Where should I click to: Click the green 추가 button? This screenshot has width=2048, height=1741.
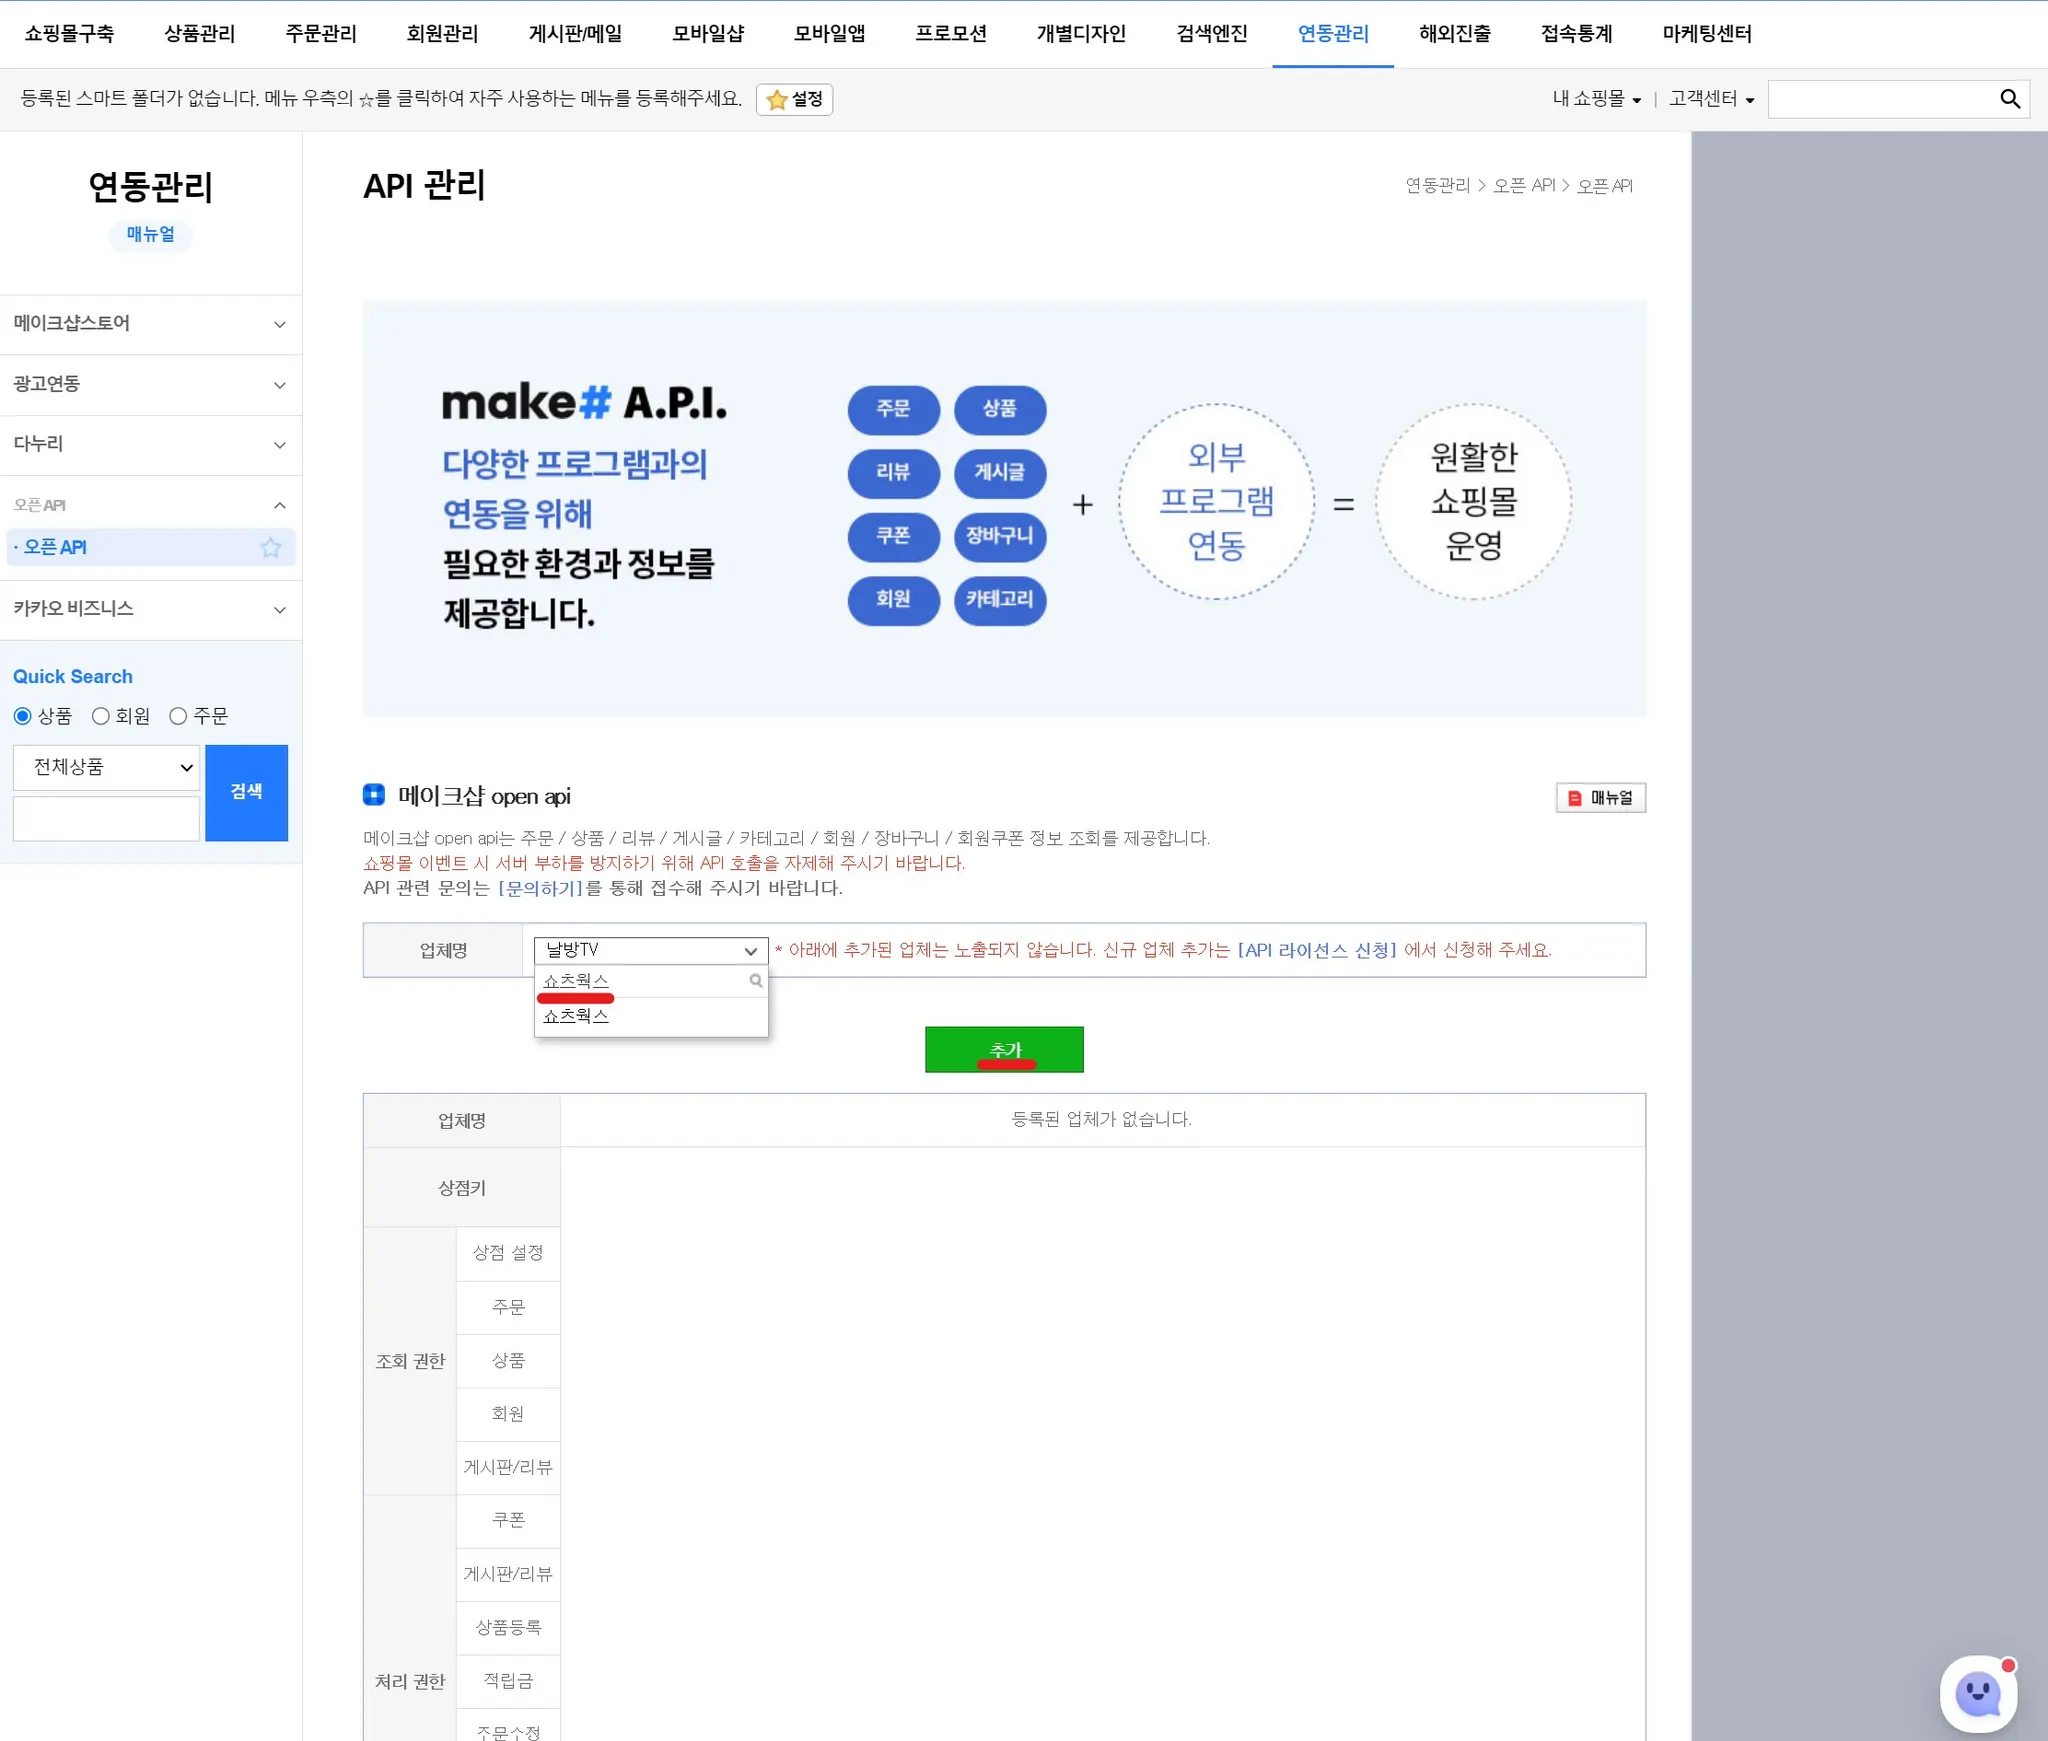tap(1004, 1050)
